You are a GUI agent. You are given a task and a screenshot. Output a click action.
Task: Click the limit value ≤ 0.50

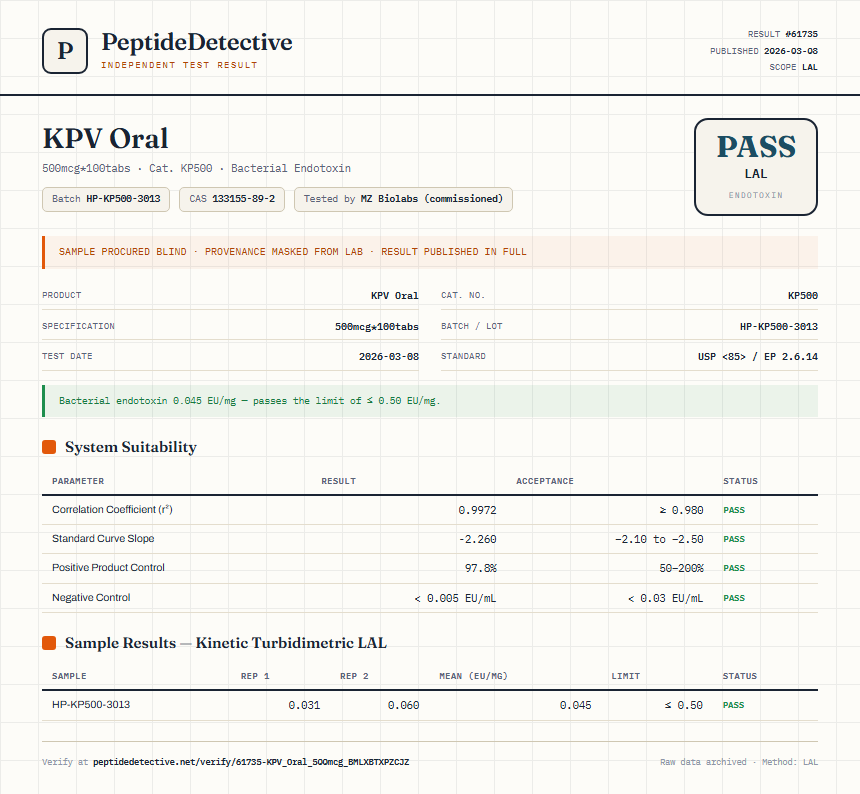[683, 706]
